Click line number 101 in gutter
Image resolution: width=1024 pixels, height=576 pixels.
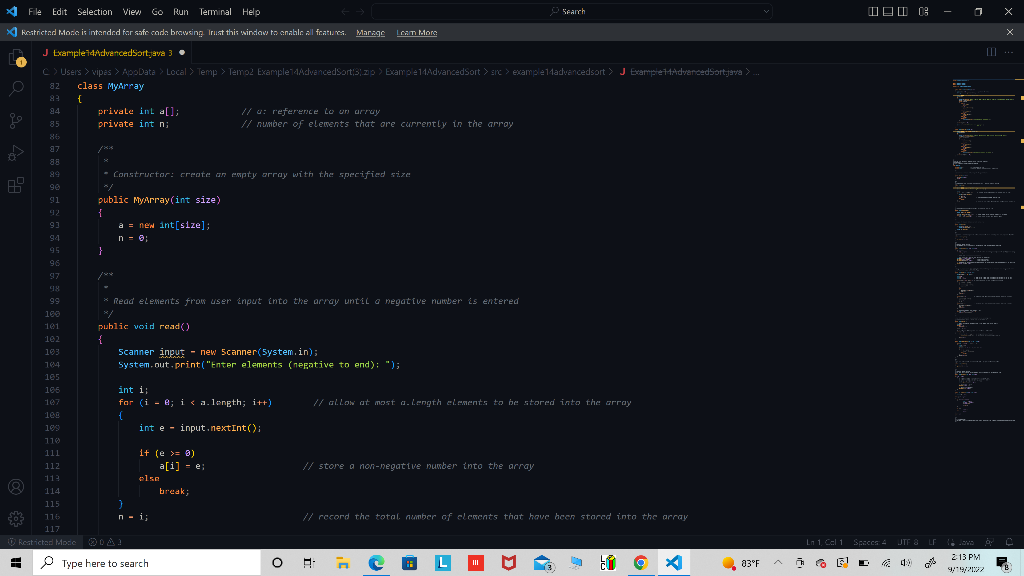[x=52, y=326]
